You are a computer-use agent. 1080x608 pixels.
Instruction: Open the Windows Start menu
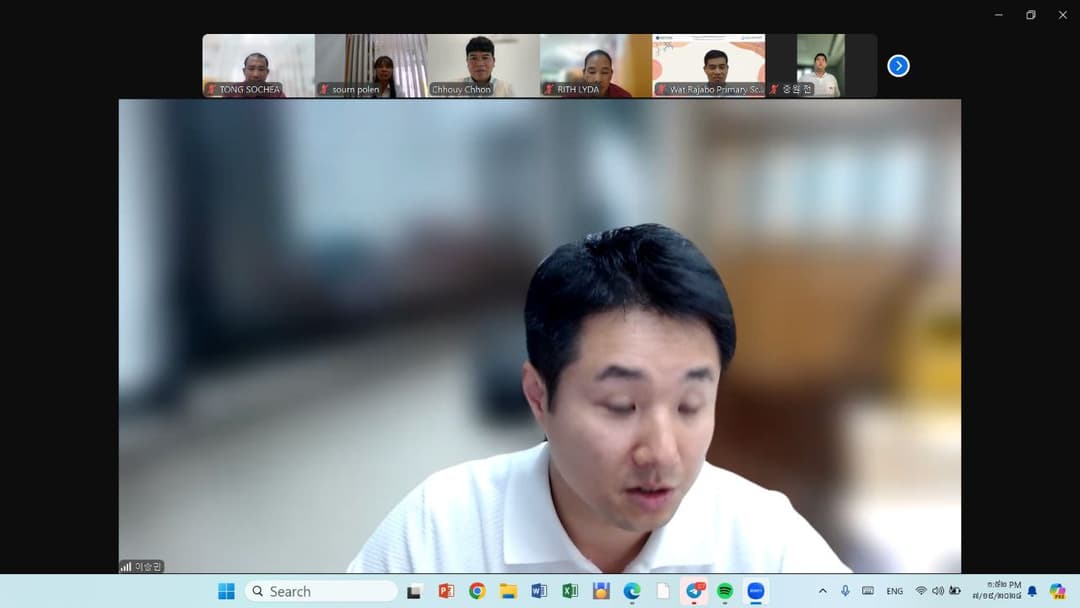tap(227, 591)
